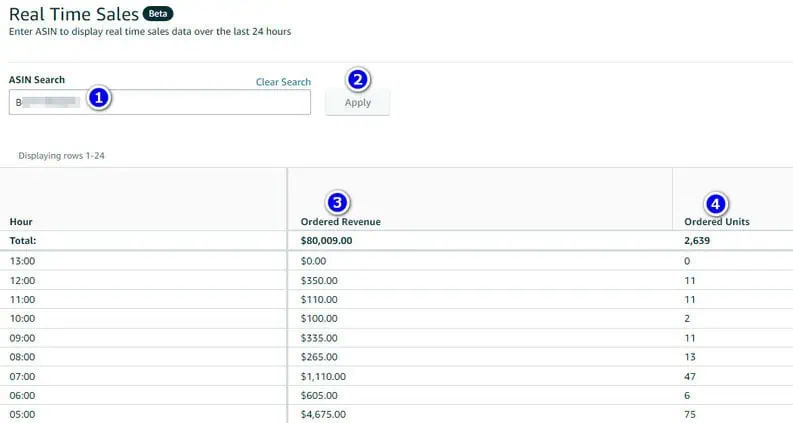
Task: Click the Total: row label
Action: (23, 240)
